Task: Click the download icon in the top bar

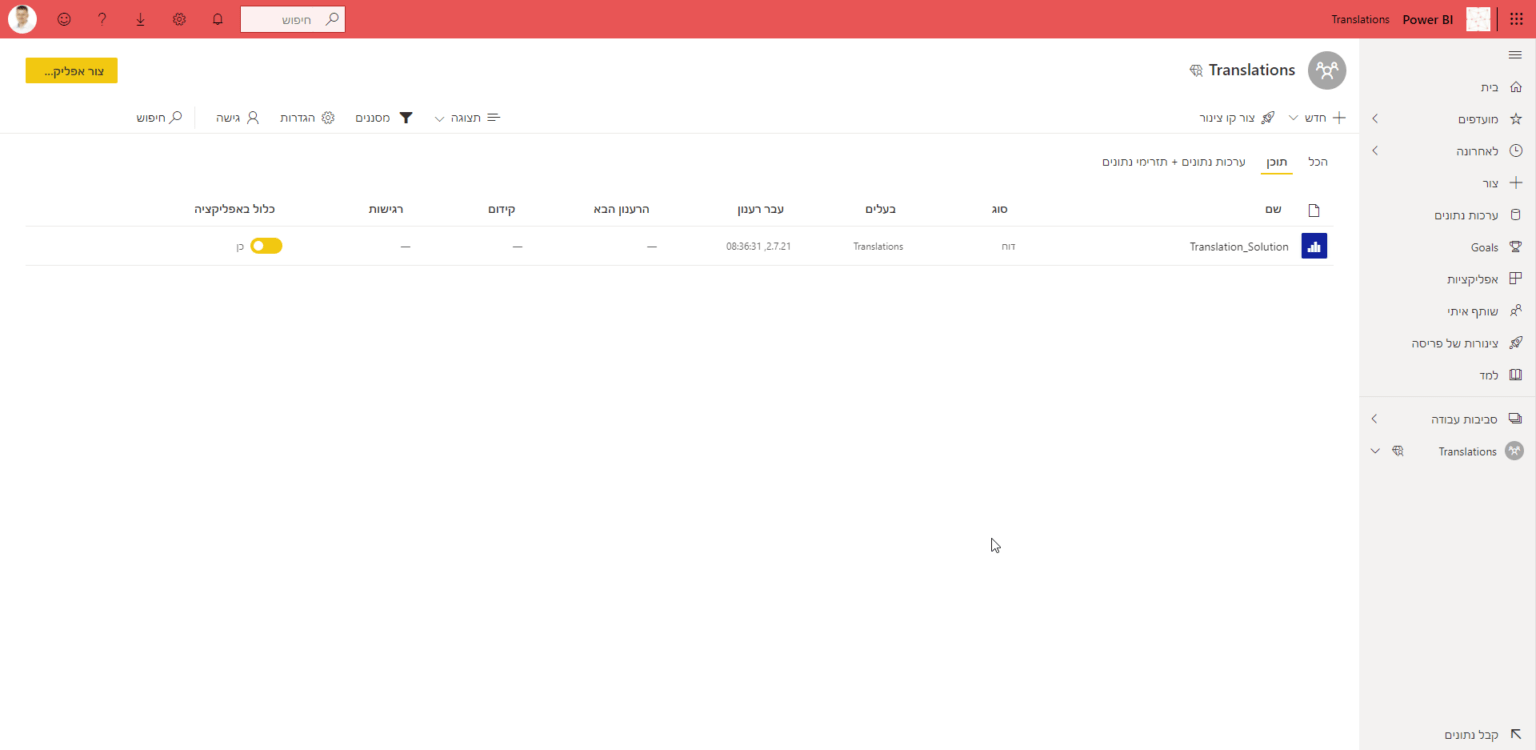Action: 140,18
